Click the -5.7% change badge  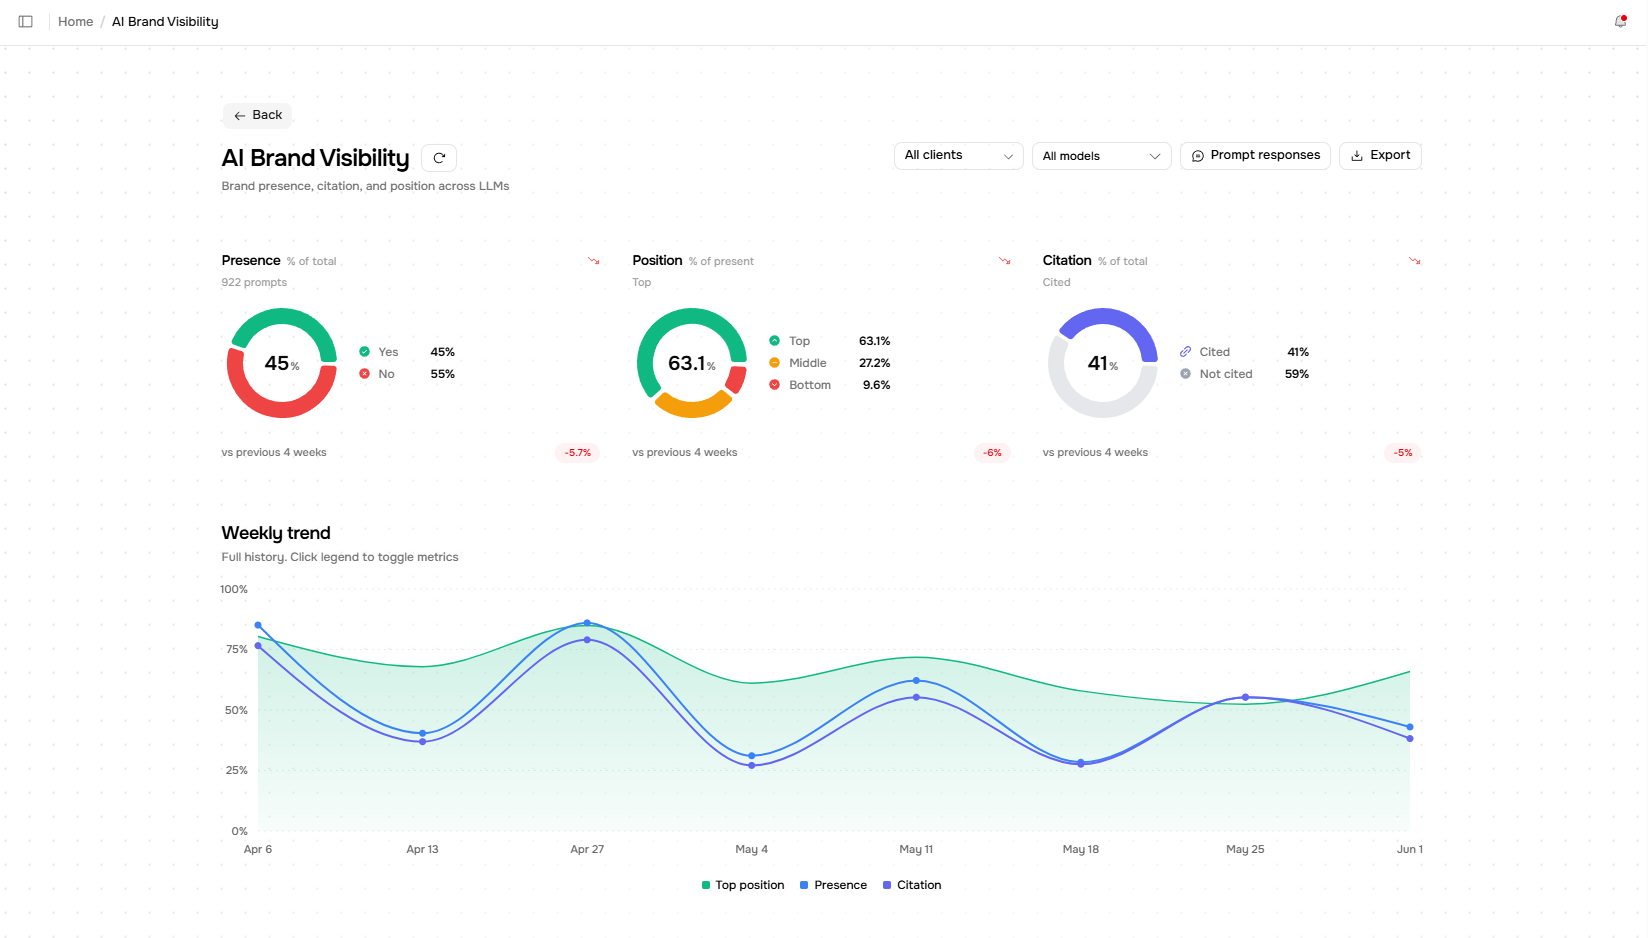(577, 453)
